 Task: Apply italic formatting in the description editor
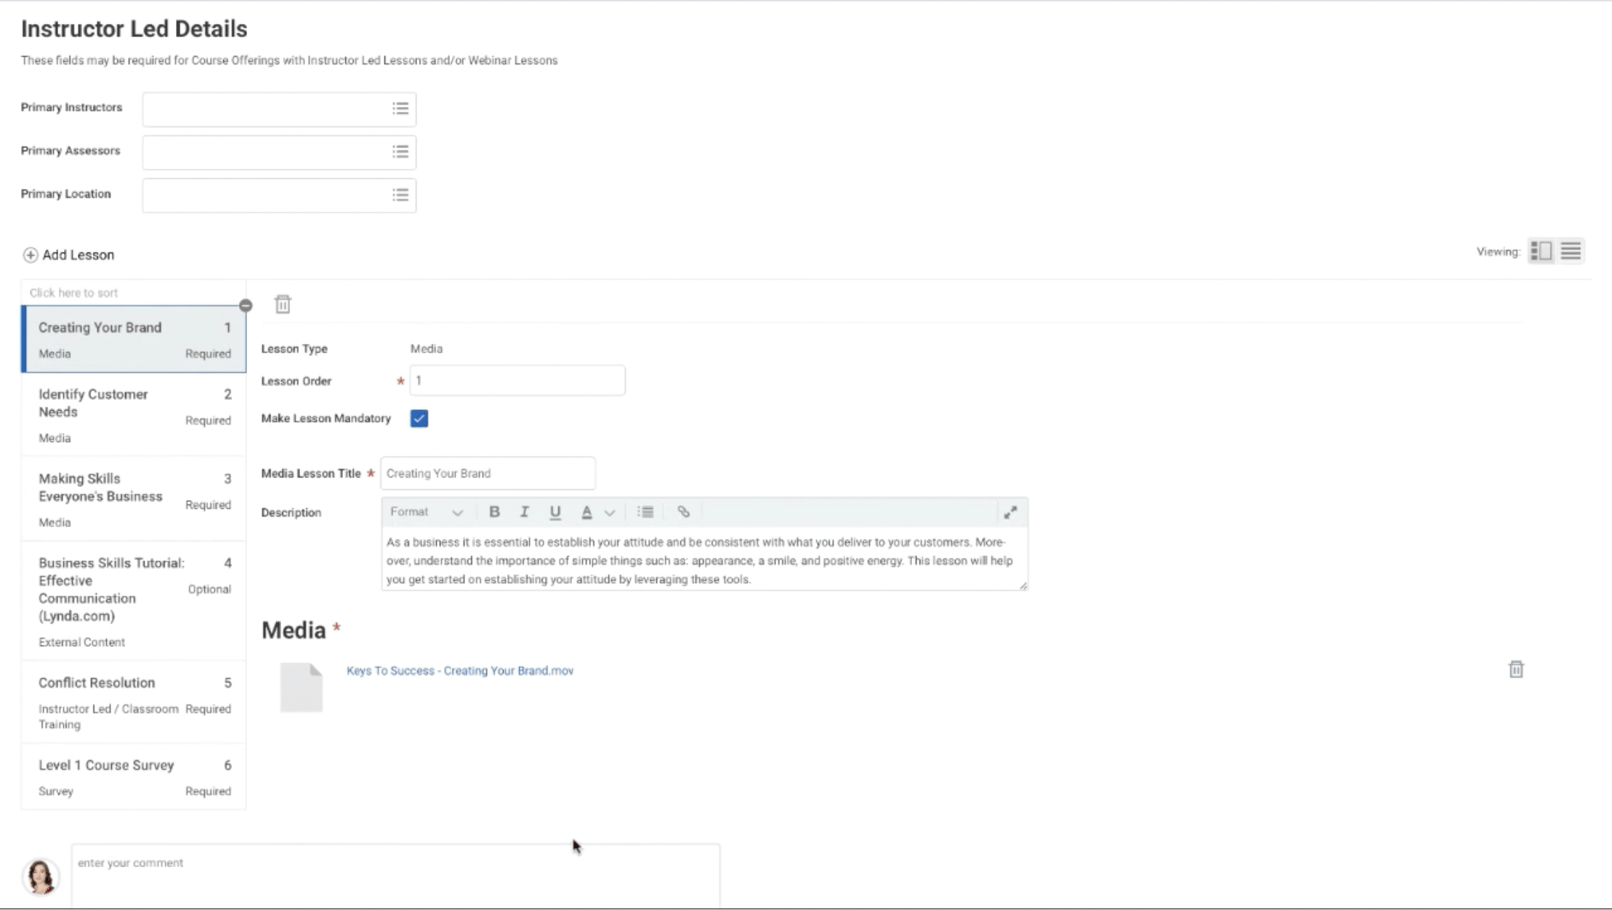(x=524, y=512)
